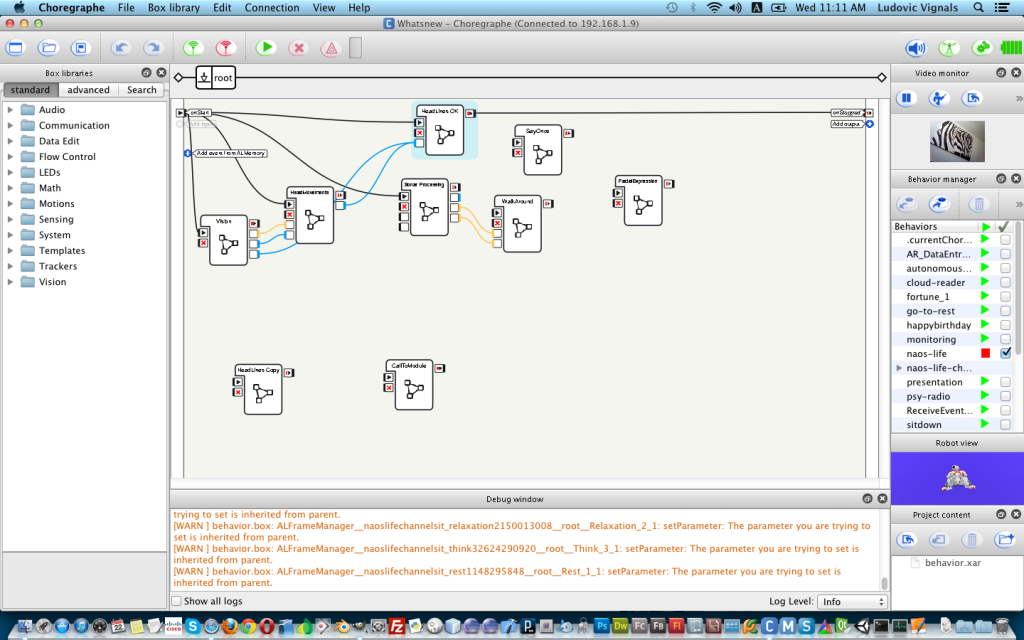Click the green Play behavior button
The image size is (1024, 640).
pos(266,48)
